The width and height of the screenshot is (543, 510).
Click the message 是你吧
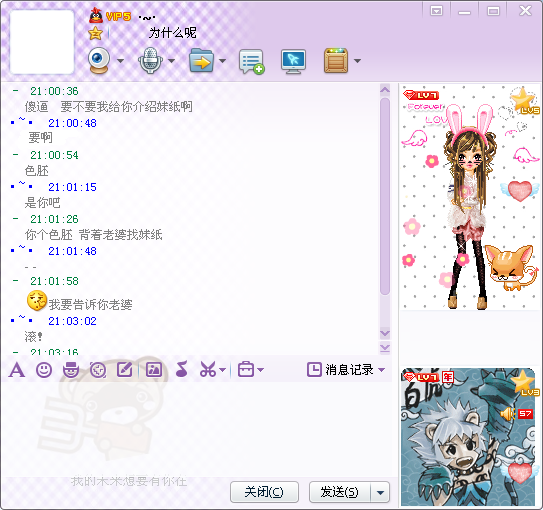click(42, 203)
